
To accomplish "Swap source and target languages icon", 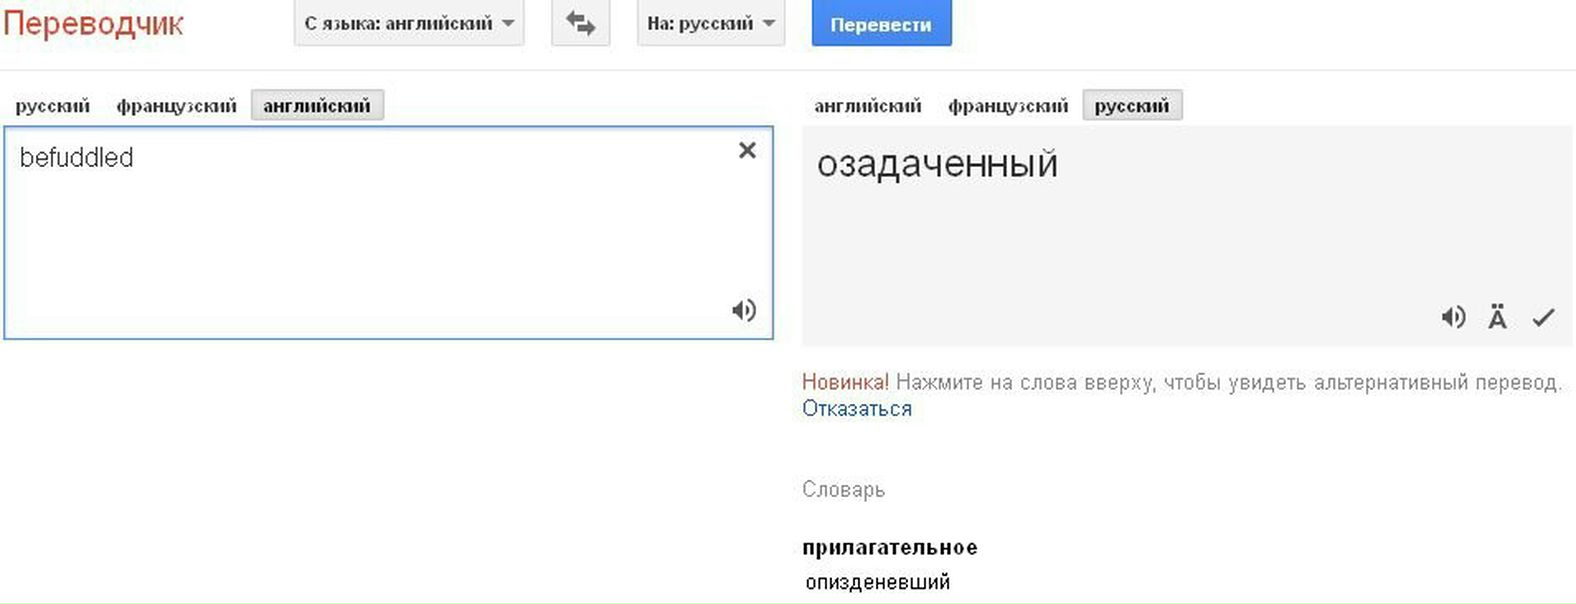I will tap(580, 23).
